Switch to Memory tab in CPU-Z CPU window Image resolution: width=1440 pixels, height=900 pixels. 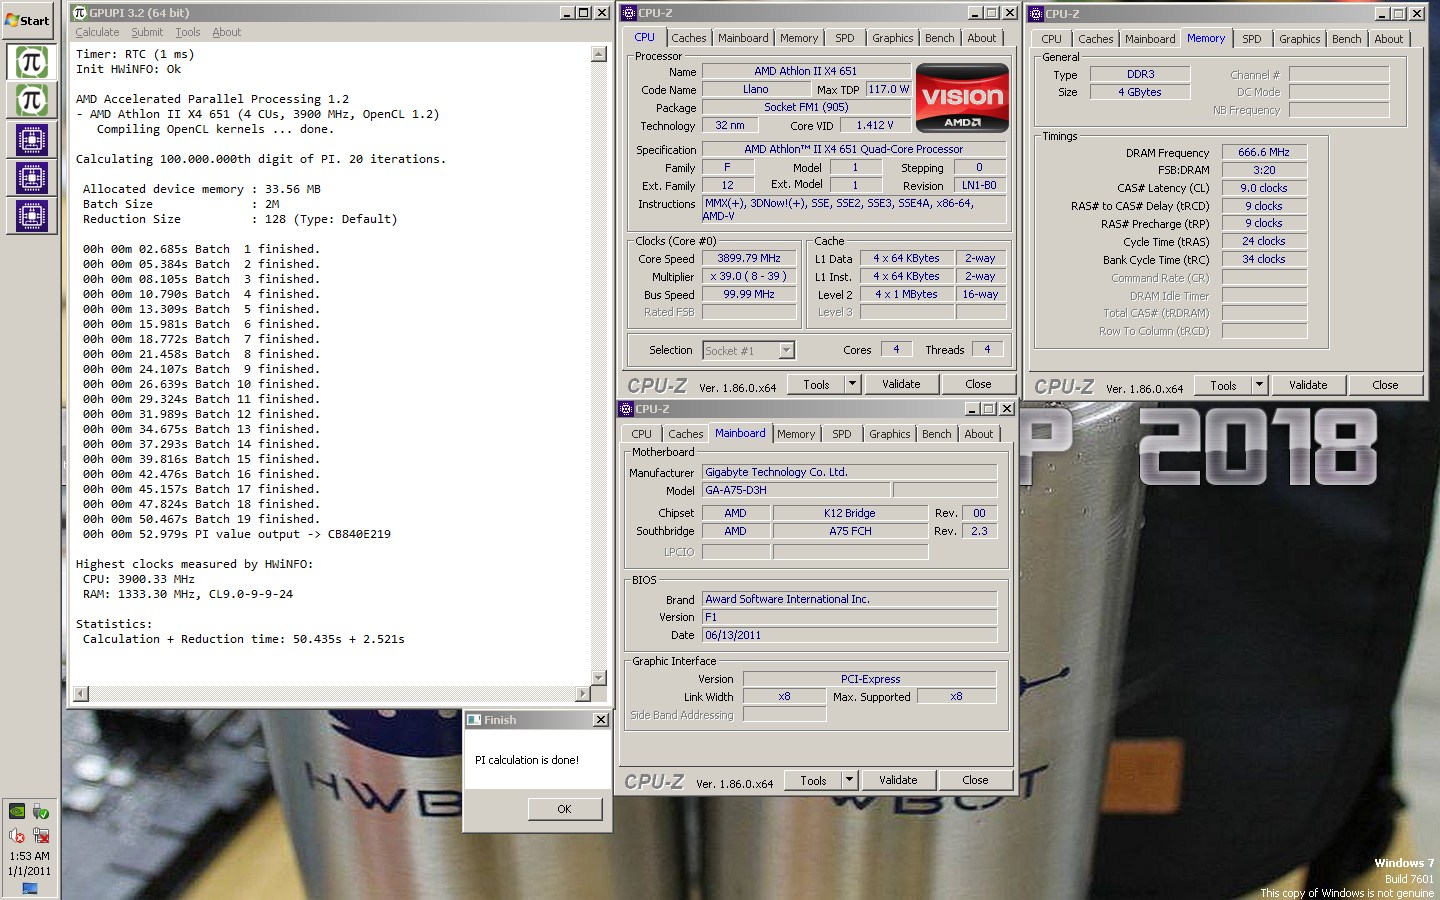[799, 38]
